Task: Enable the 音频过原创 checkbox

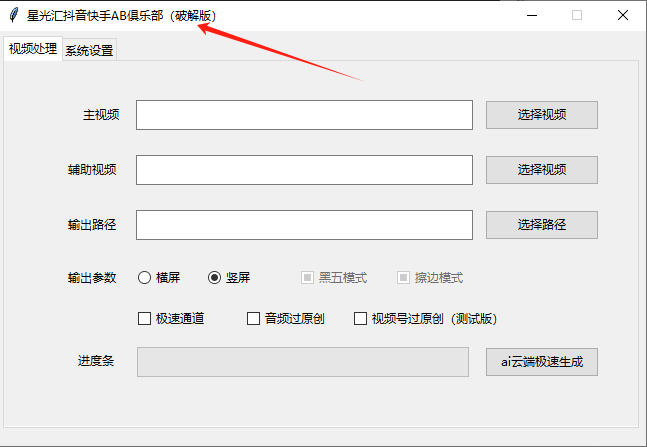Action: pos(253,319)
